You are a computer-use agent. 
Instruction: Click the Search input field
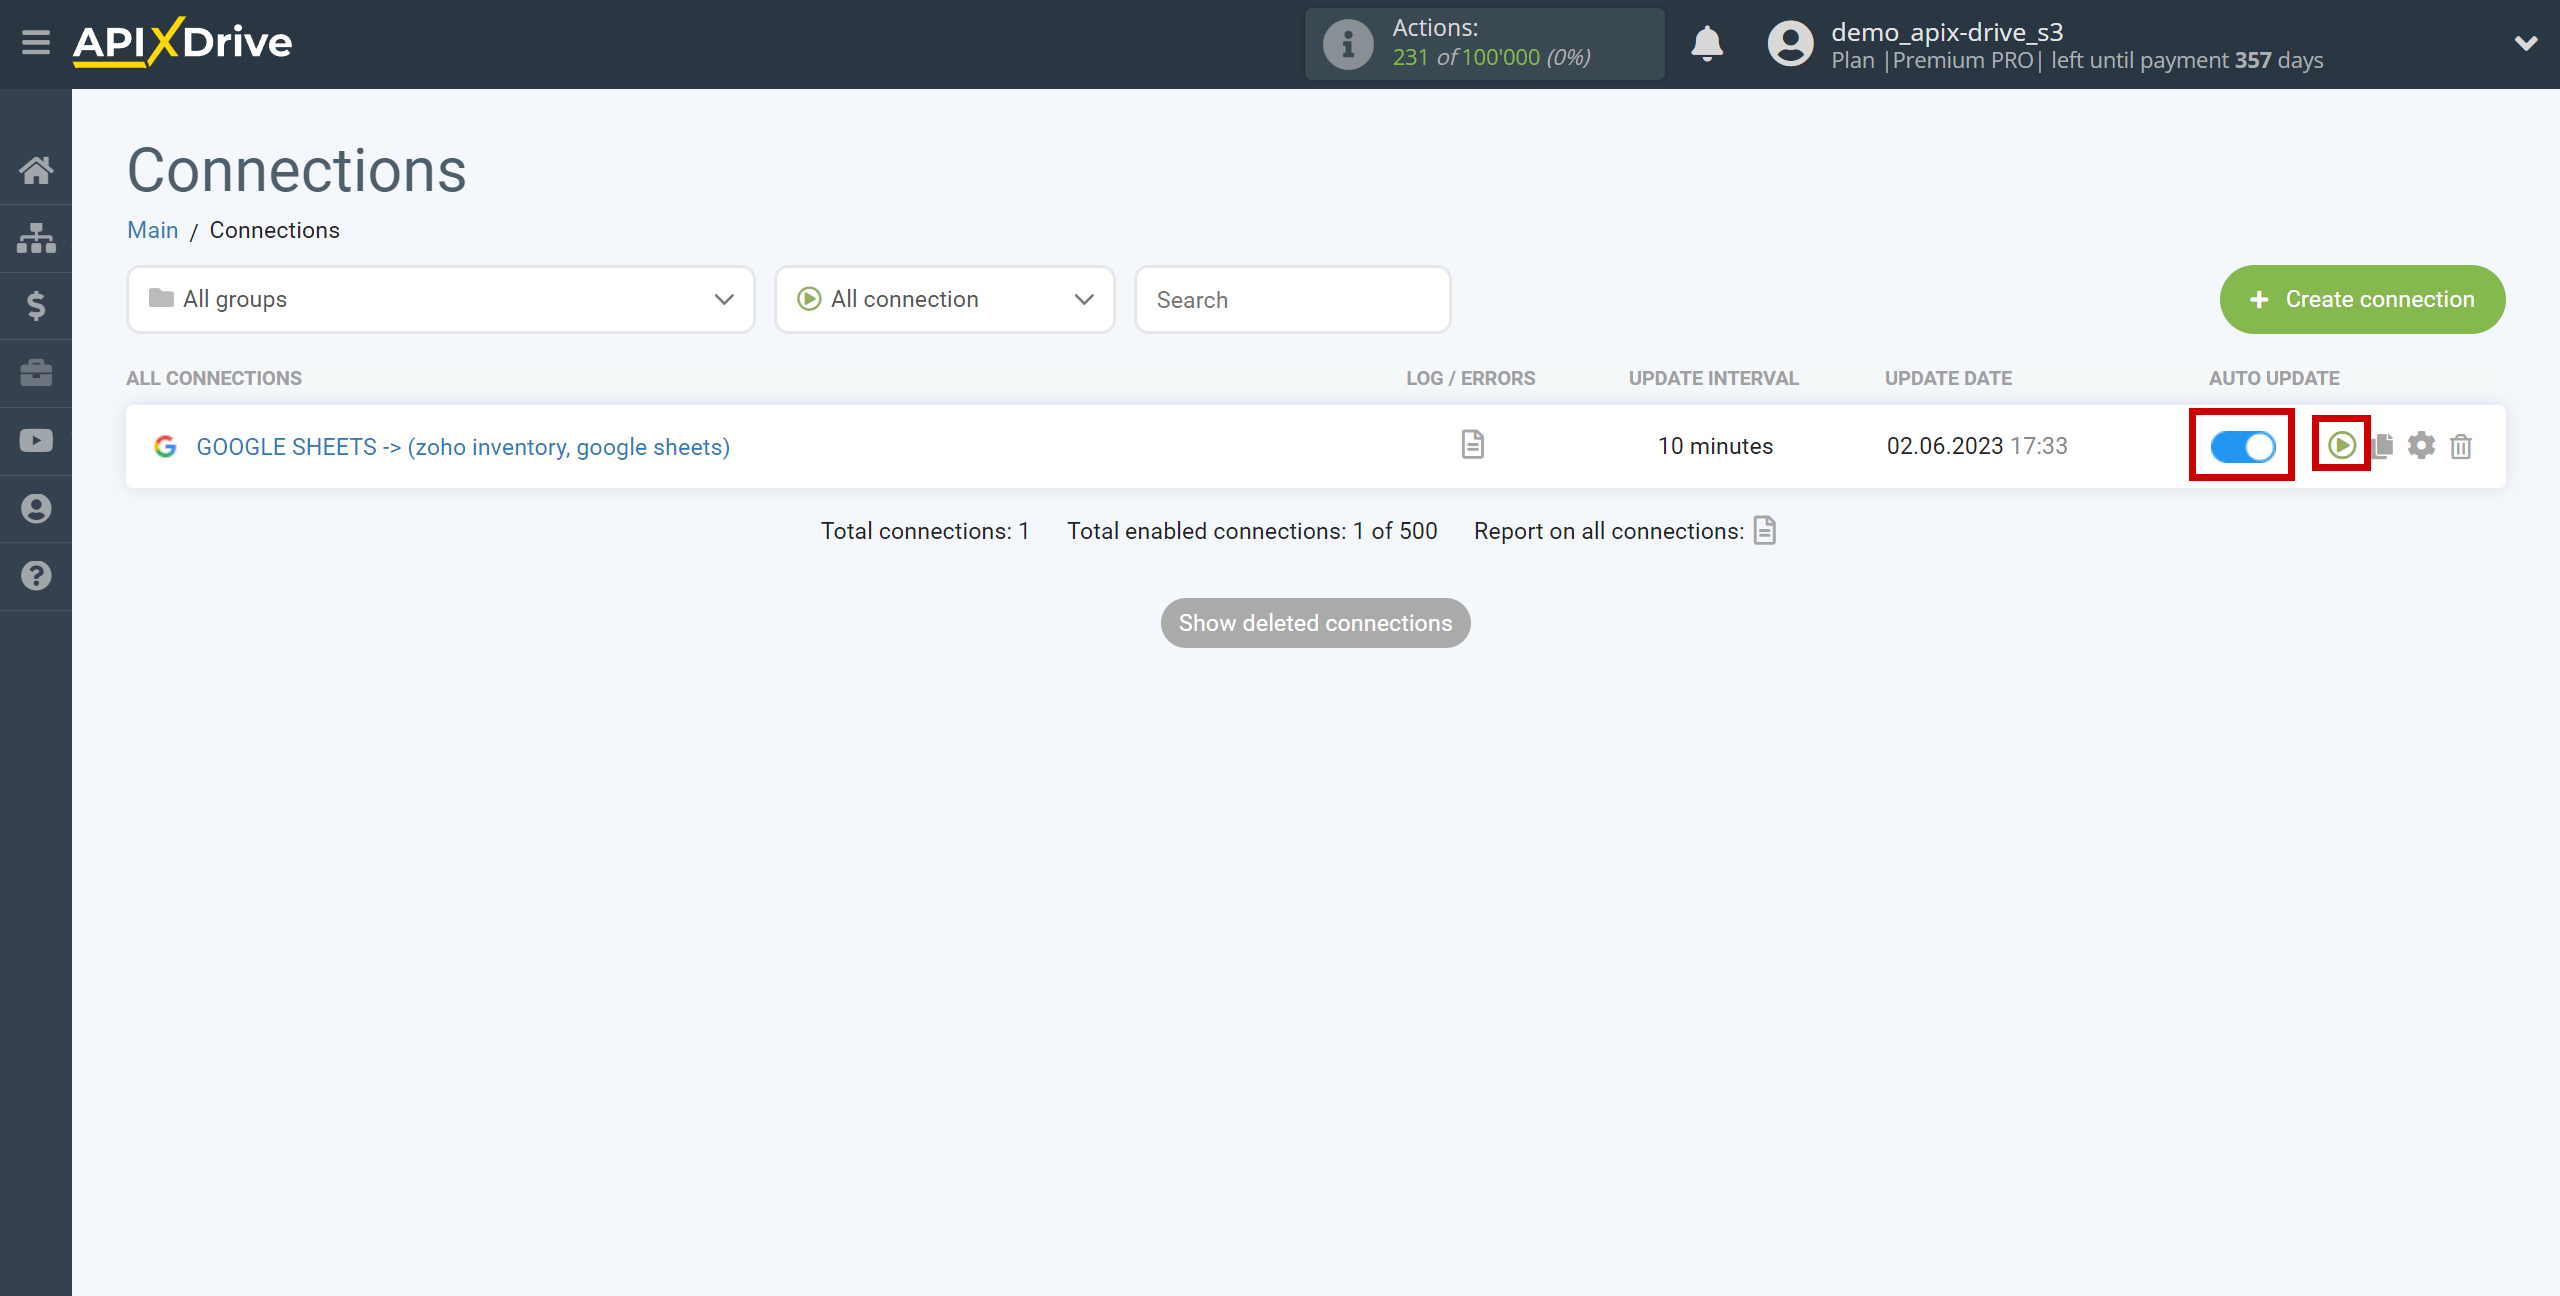point(1292,299)
